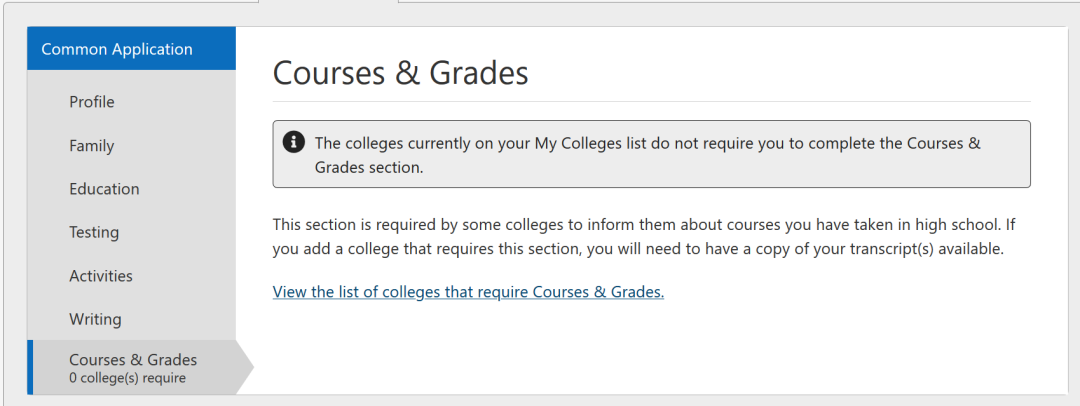Click the Courses & Grades page heading
Image resolution: width=1080 pixels, height=406 pixels.
400,73
